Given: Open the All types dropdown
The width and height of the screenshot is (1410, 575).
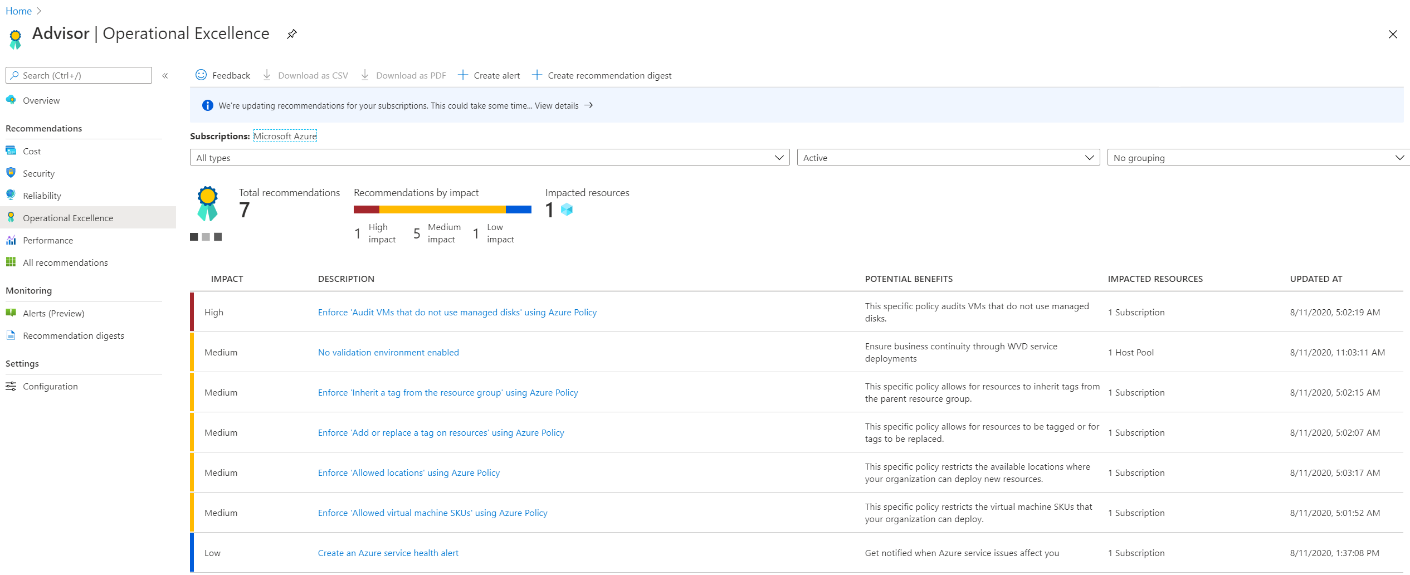Looking at the screenshot, I should coord(490,158).
